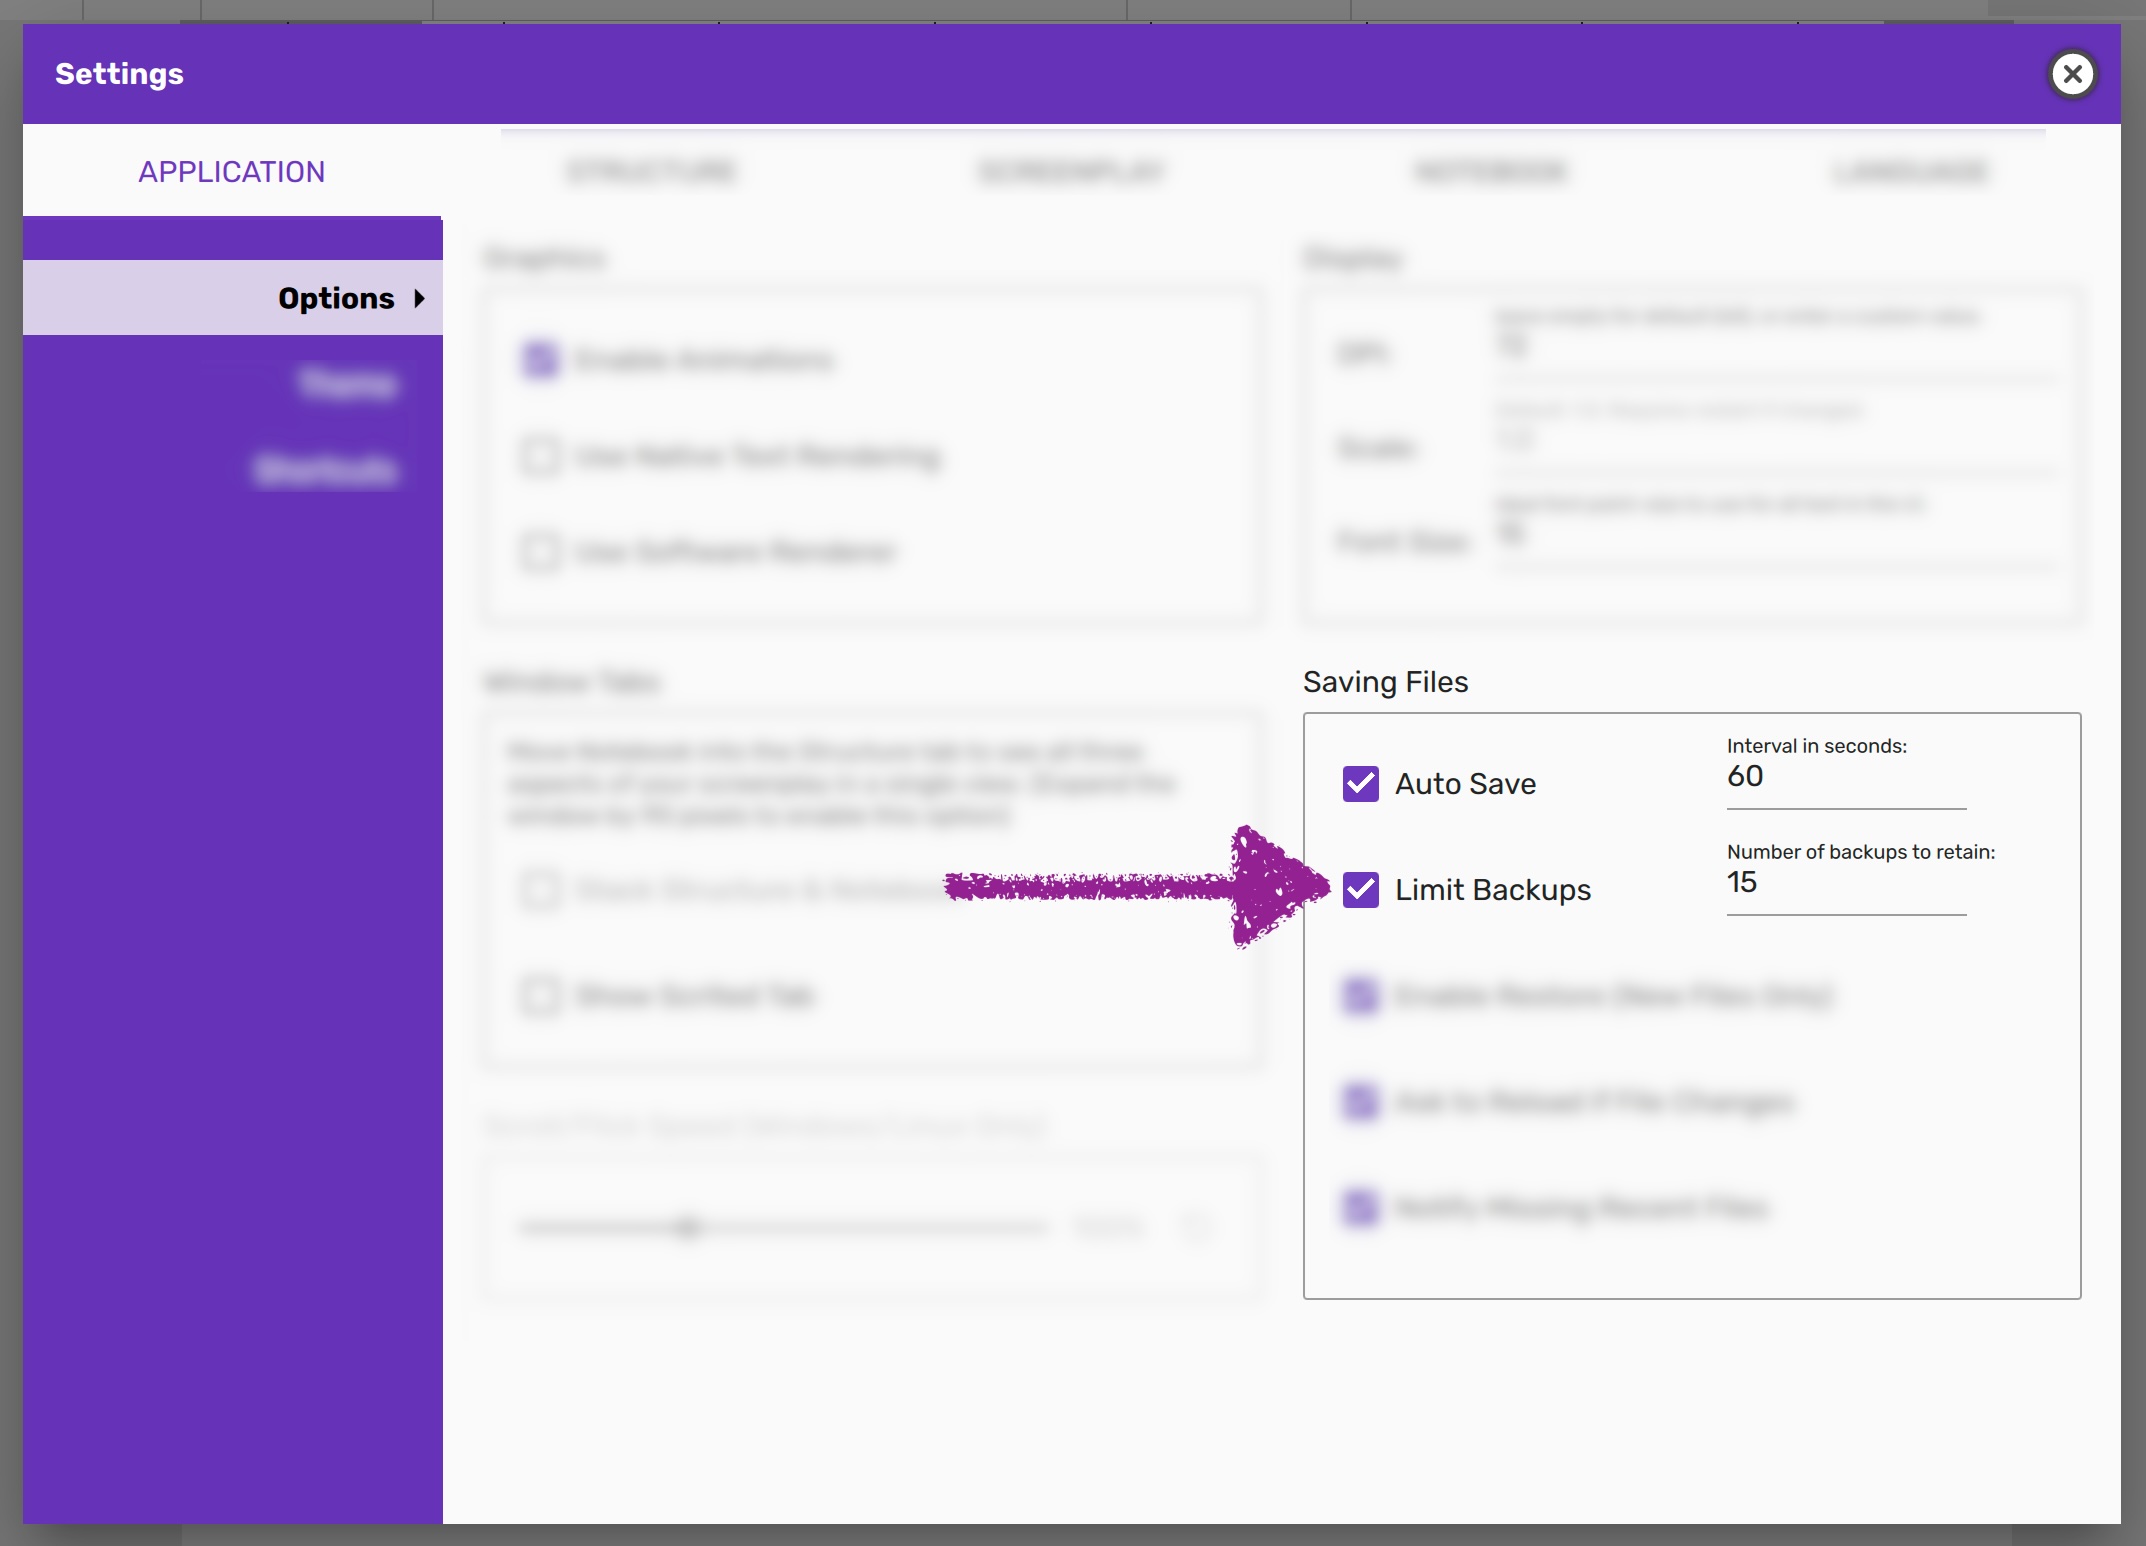The height and width of the screenshot is (1546, 2146).
Task: Toggle Notify Missing Recent Files checkbox
Action: pyautogui.click(x=1360, y=1208)
